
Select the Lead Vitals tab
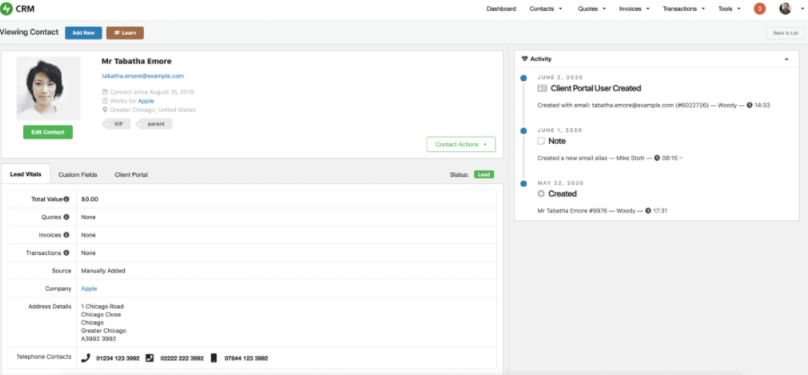point(26,175)
